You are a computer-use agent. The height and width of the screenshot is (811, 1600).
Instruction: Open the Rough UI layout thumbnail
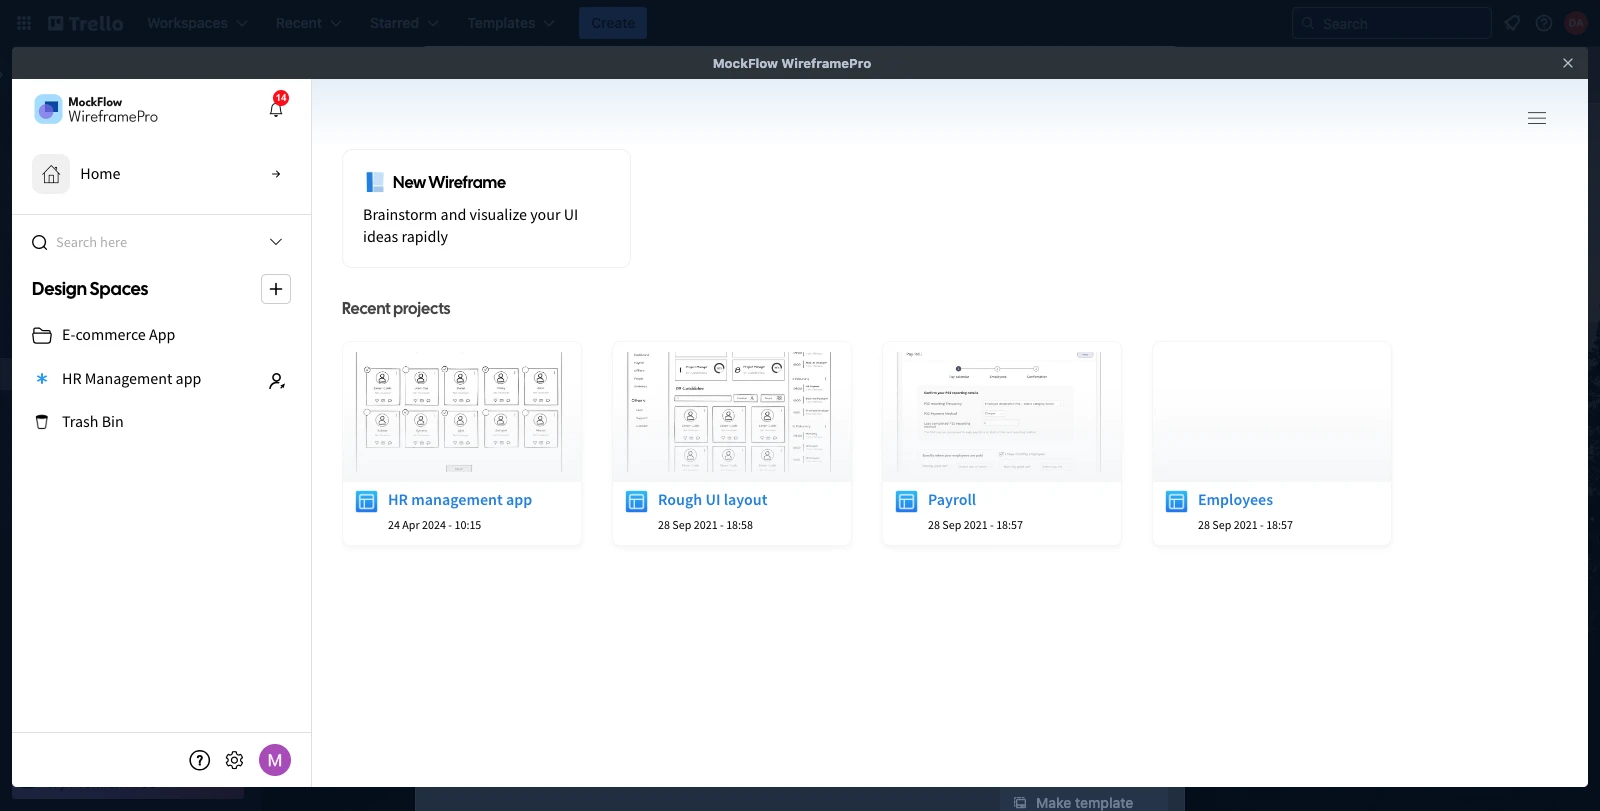732,412
